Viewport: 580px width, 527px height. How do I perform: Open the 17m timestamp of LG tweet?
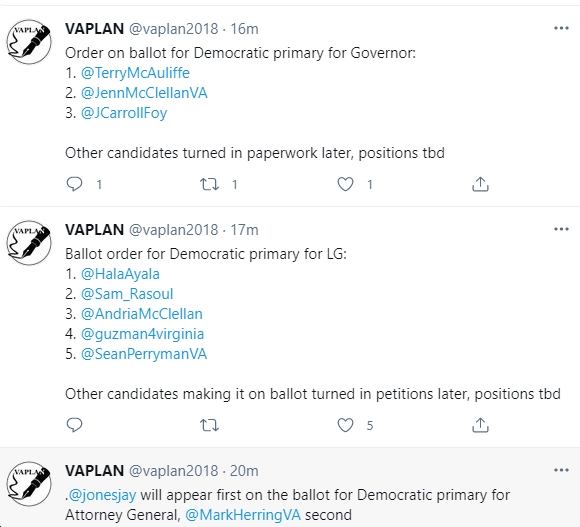point(244,230)
